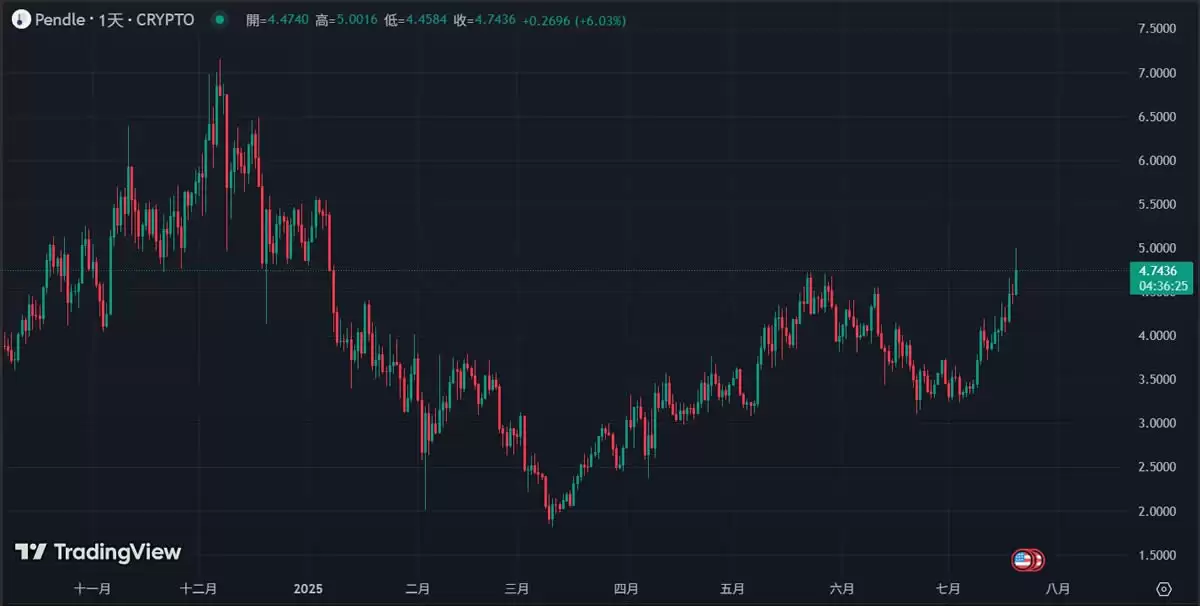Click the 2.0000 price axis label

click(1156, 511)
